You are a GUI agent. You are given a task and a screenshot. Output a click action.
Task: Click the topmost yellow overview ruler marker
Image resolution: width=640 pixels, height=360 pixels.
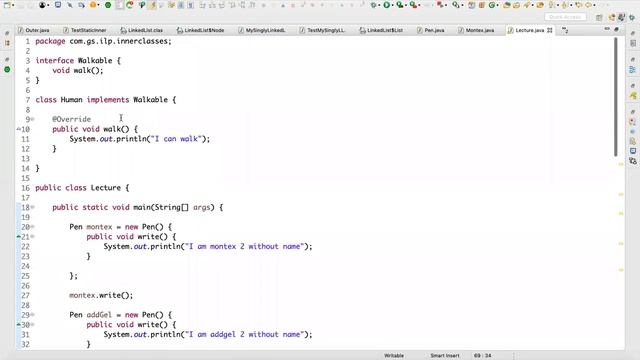[x=621, y=164]
